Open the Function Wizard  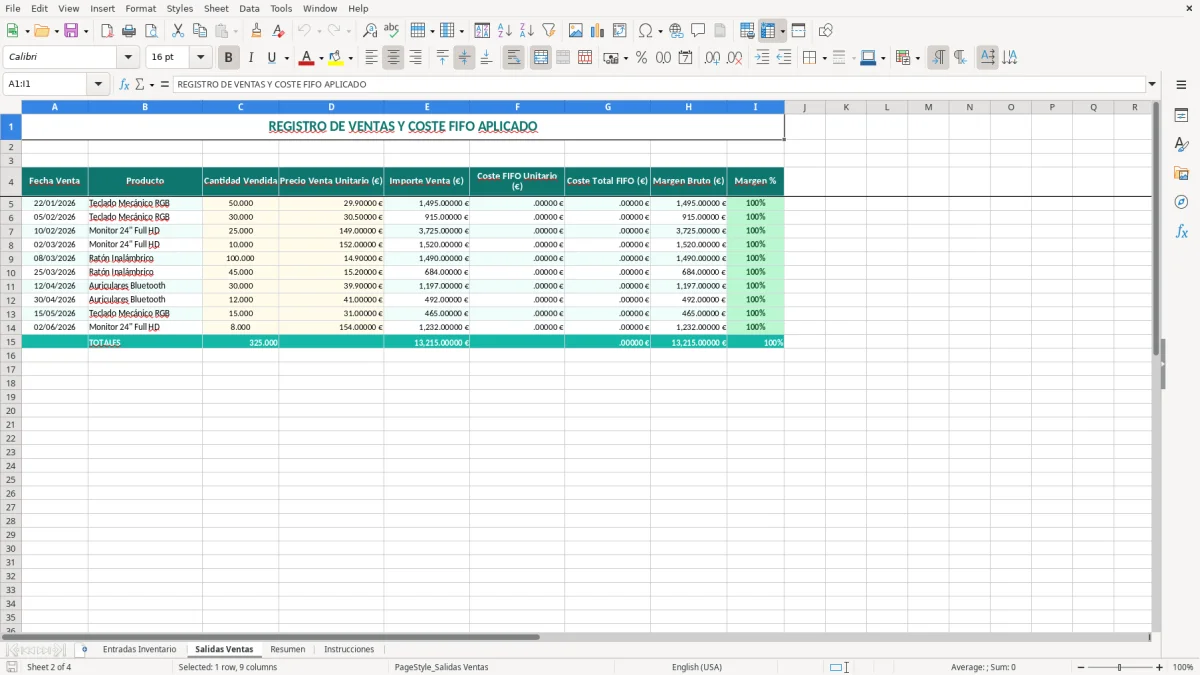pos(125,84)
